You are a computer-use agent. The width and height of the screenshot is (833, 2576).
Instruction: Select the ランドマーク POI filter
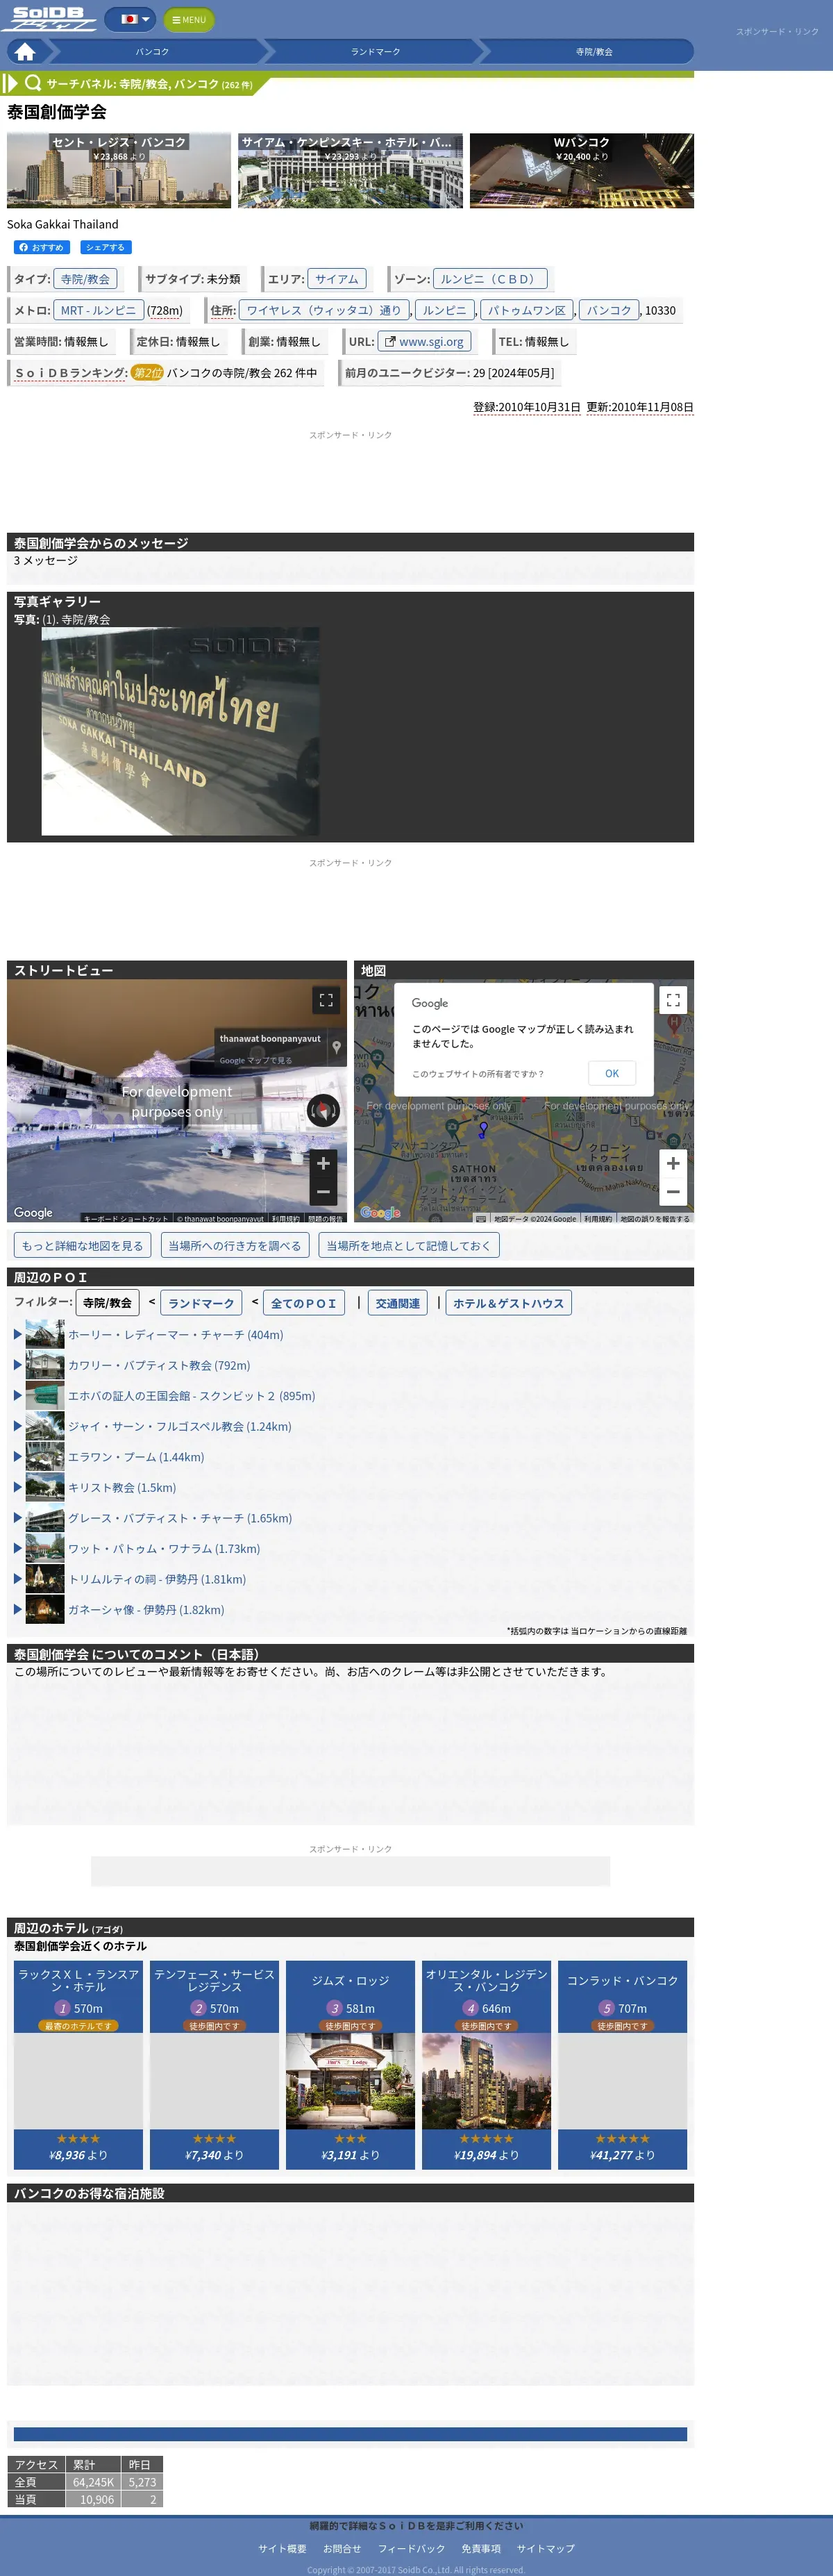201,1303
